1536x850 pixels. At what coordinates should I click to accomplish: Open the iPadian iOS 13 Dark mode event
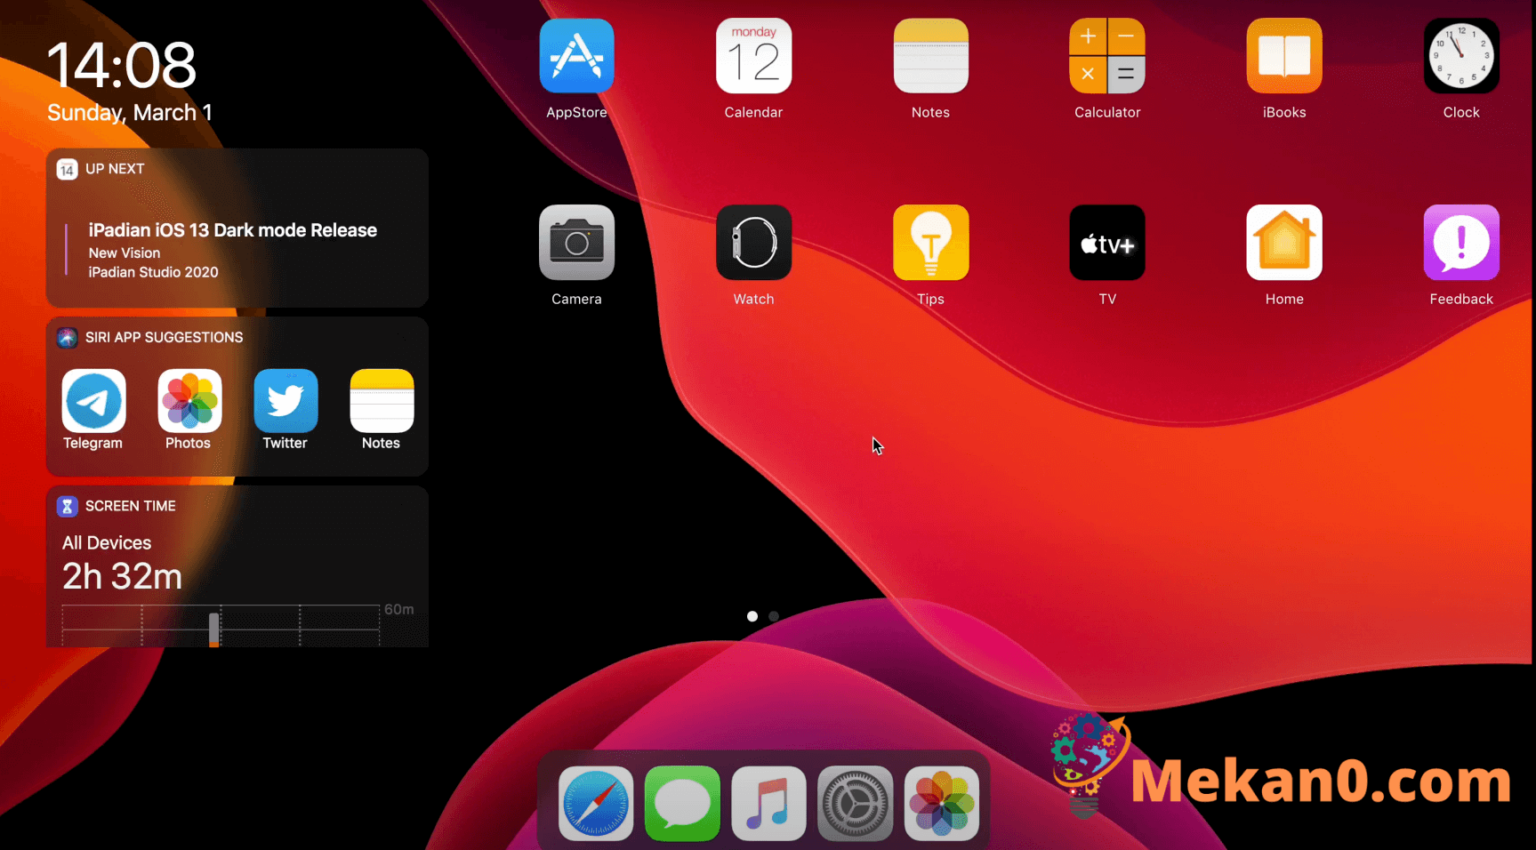tap(233, 229)
